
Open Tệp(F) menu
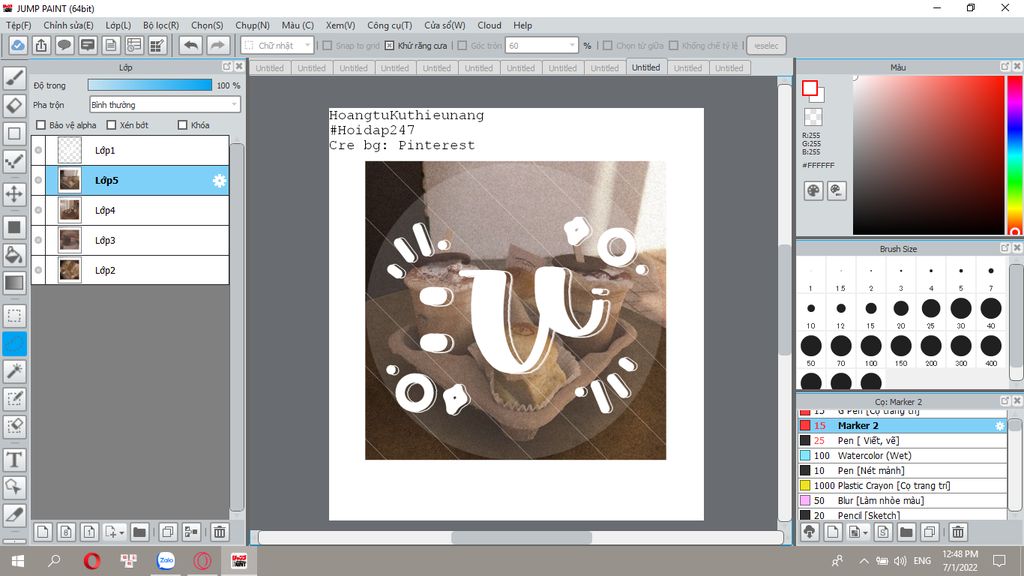pyautogui.click(x=18, y=25)
